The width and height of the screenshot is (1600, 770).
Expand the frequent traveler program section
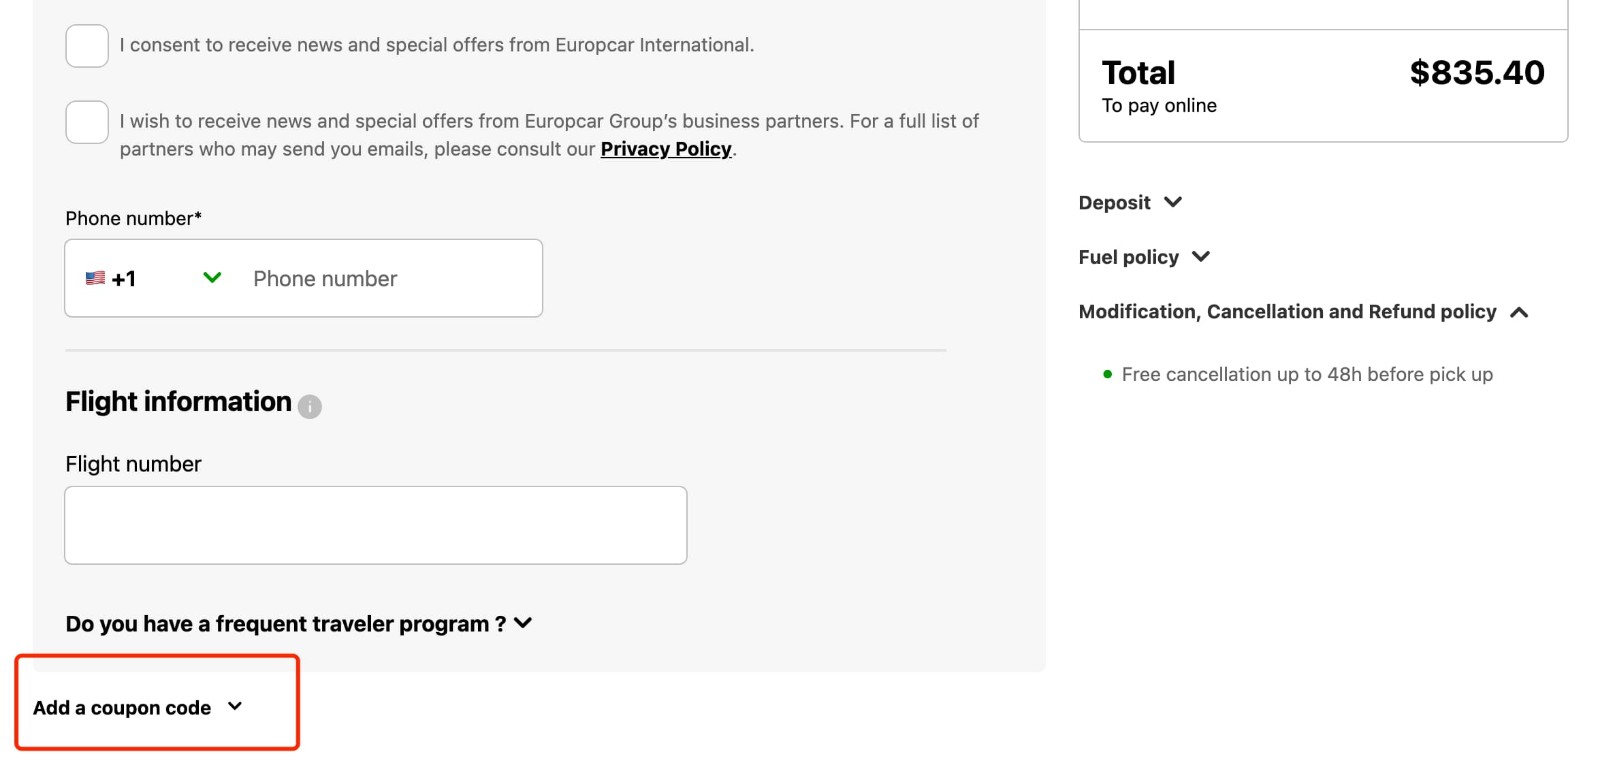click(522, 622)
